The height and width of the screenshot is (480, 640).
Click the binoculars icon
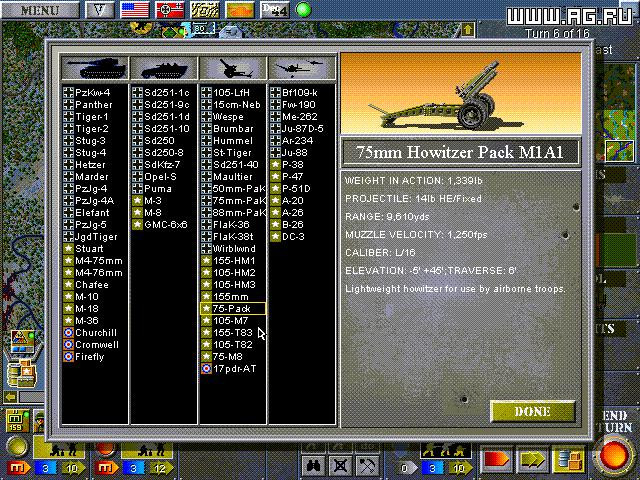click(313, 465)
